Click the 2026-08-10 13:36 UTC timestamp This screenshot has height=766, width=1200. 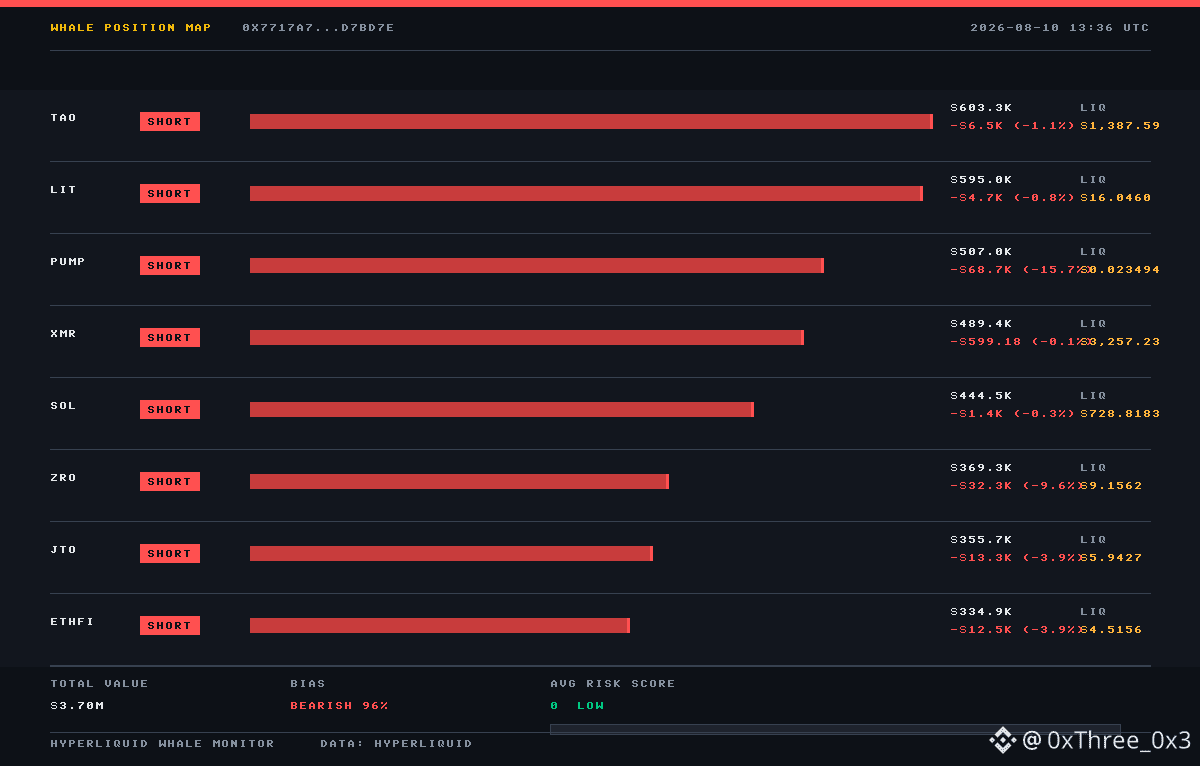click(1060, 28)
